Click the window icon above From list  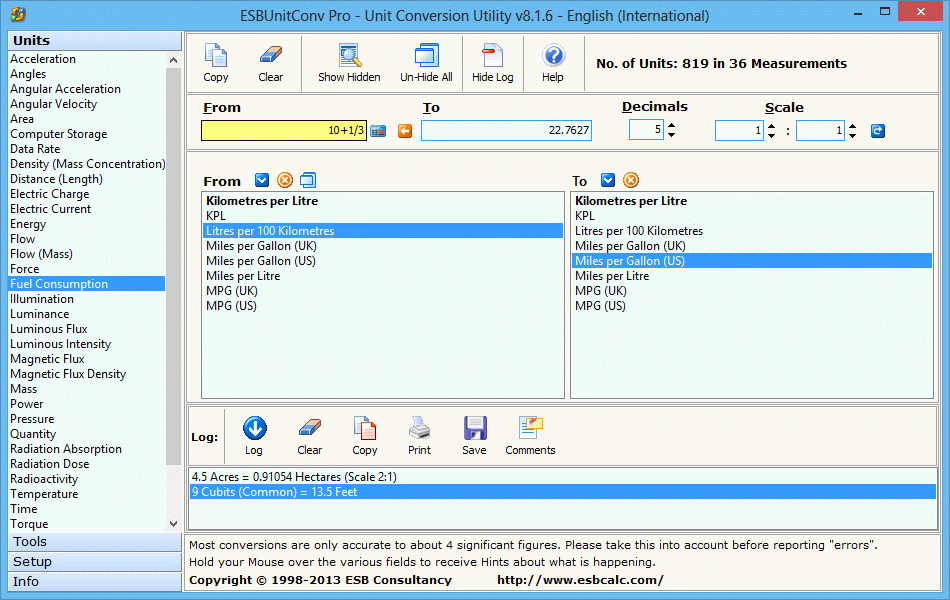[308, 180]
